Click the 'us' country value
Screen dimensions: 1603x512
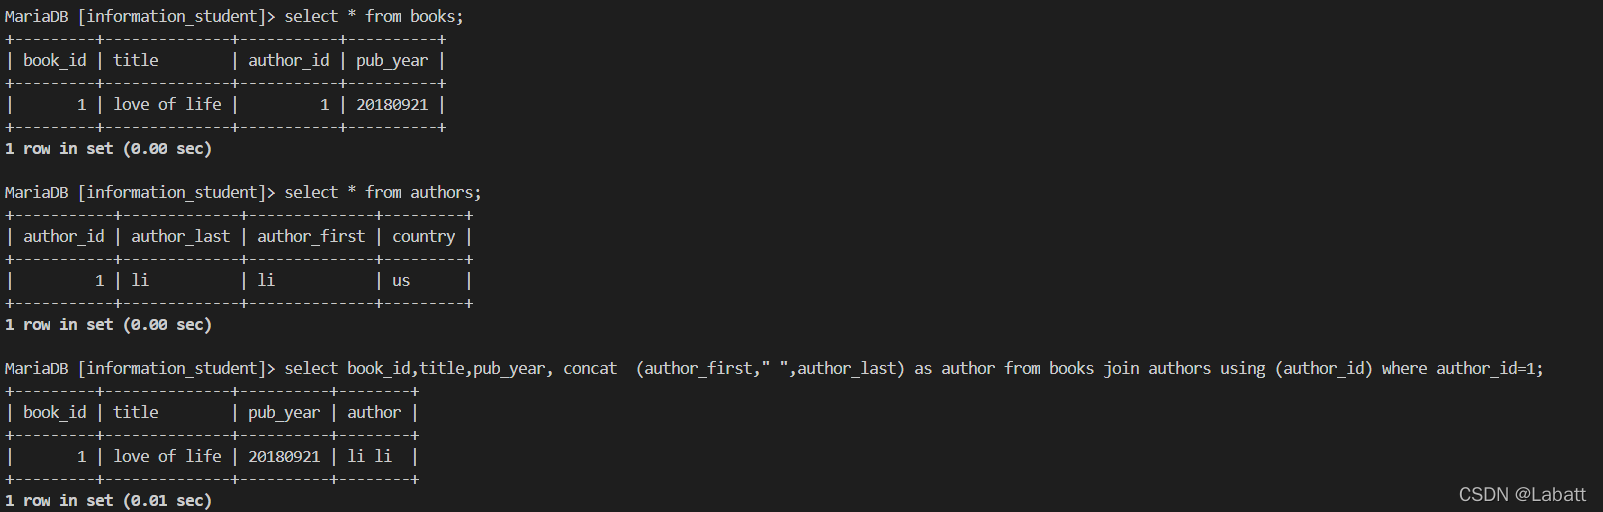click(401, 281)
